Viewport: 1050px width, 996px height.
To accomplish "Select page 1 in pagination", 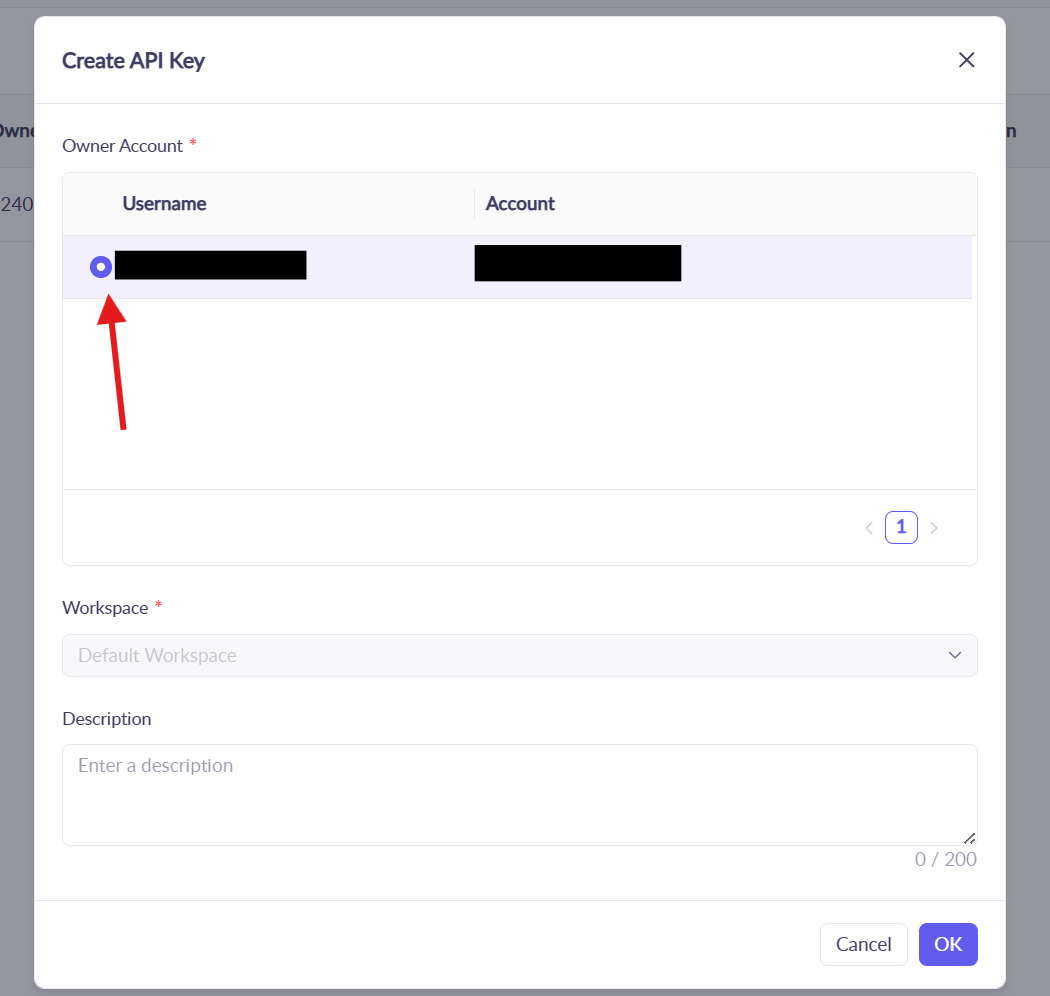I will (901, 527).
